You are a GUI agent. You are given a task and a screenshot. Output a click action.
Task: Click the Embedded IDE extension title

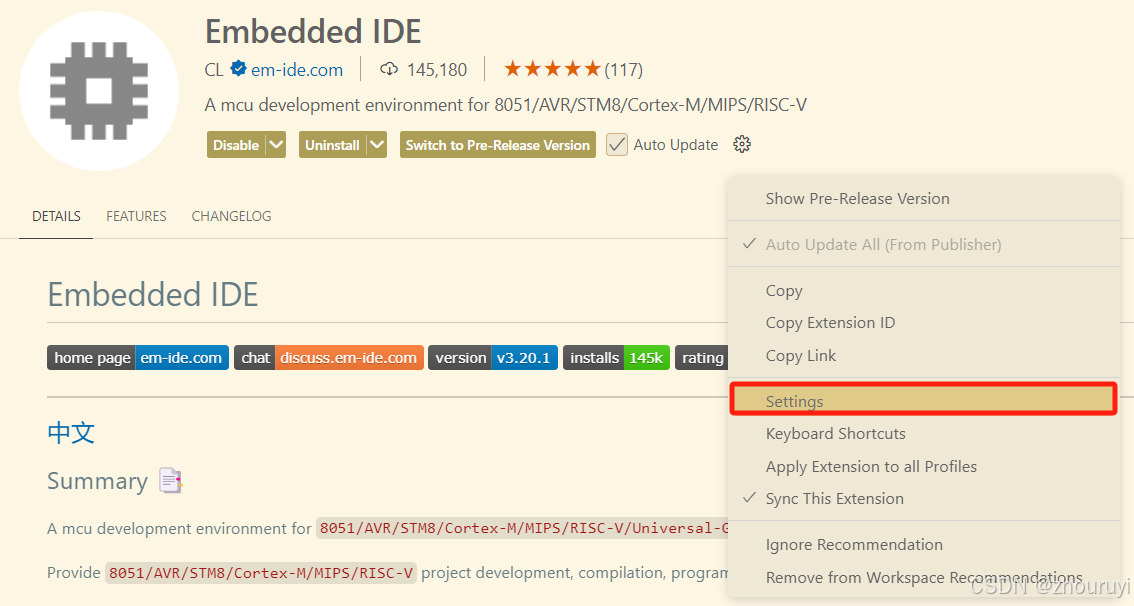point(313,32)
